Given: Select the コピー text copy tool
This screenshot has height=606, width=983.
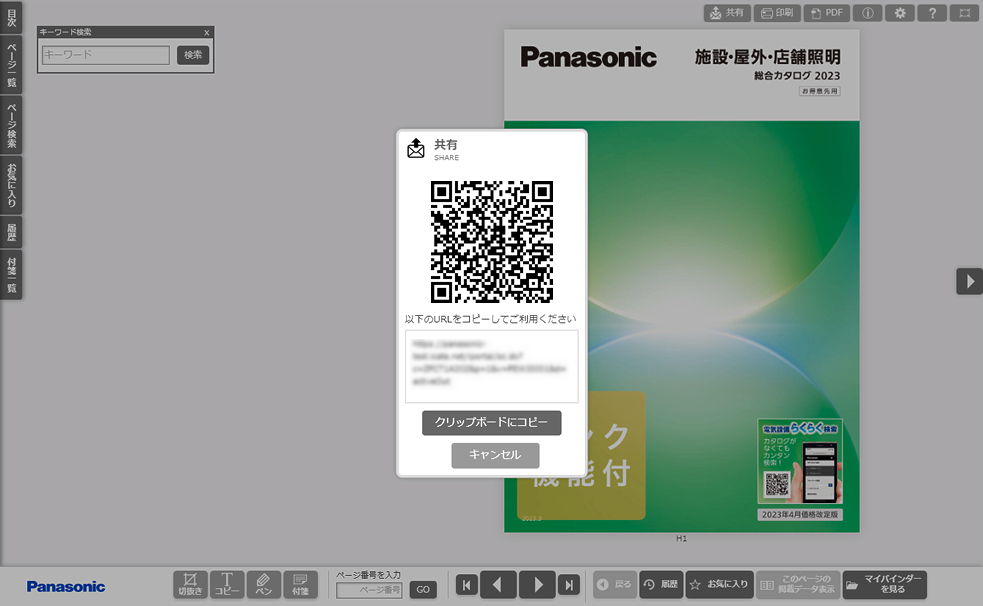Looking at the screenshot, I should 227,585.
